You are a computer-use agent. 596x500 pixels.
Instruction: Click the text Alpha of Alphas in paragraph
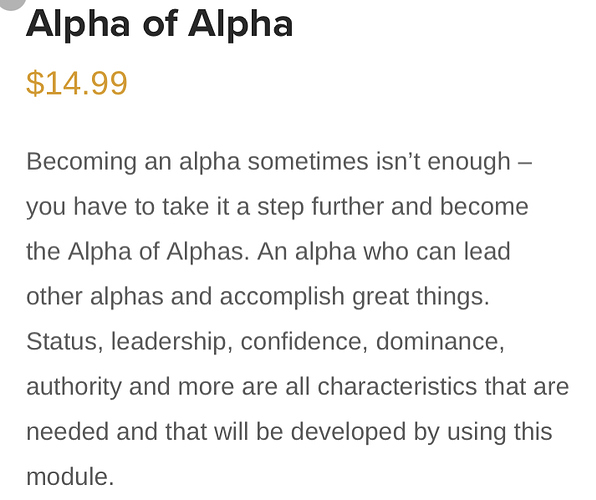pyautogui.click(x=156, y=252)
